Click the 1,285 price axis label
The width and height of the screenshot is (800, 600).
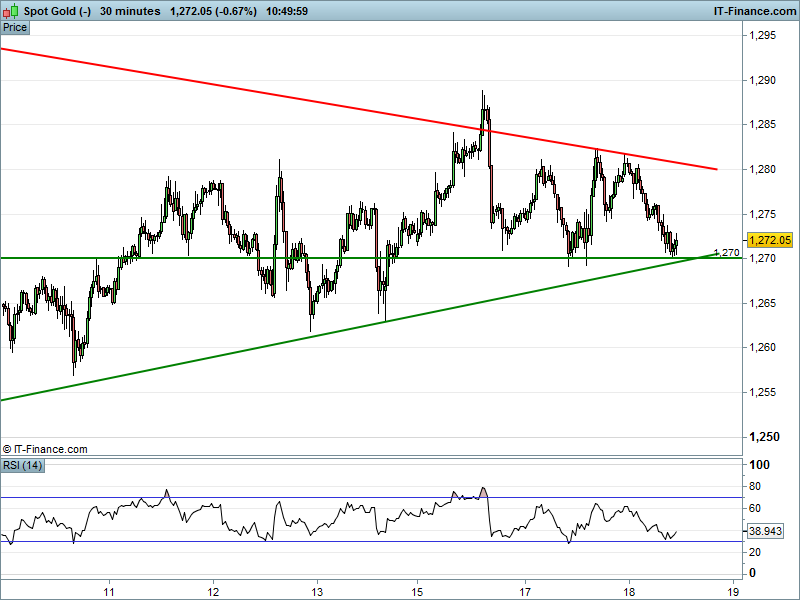click(x=762, y=124)
